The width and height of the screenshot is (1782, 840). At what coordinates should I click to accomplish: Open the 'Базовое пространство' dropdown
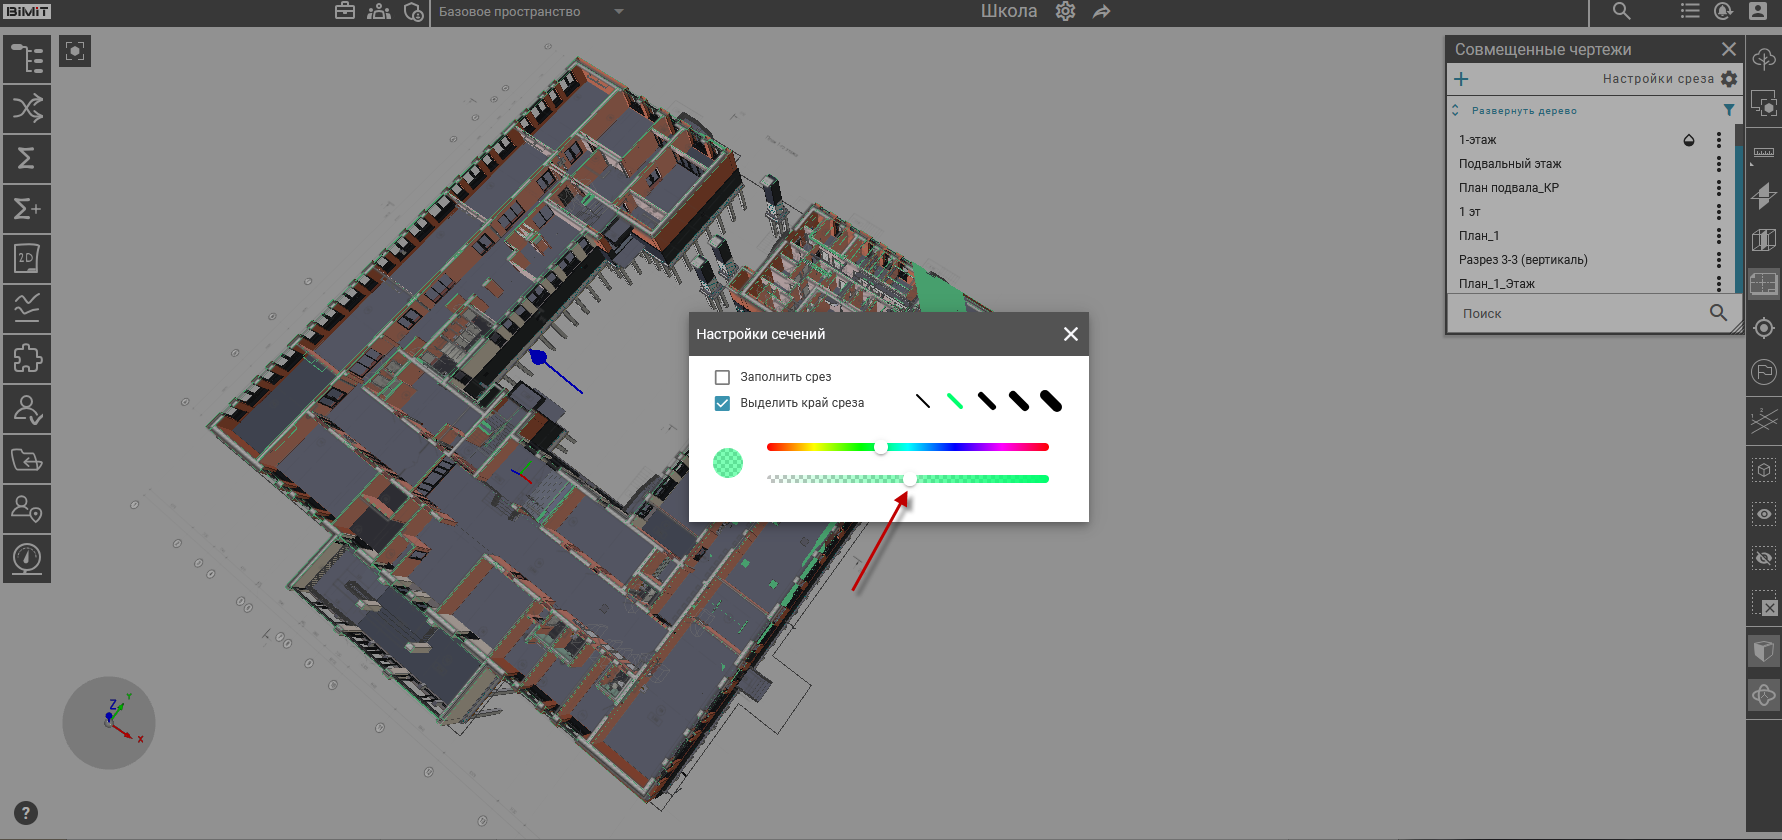tap(530, 12)
